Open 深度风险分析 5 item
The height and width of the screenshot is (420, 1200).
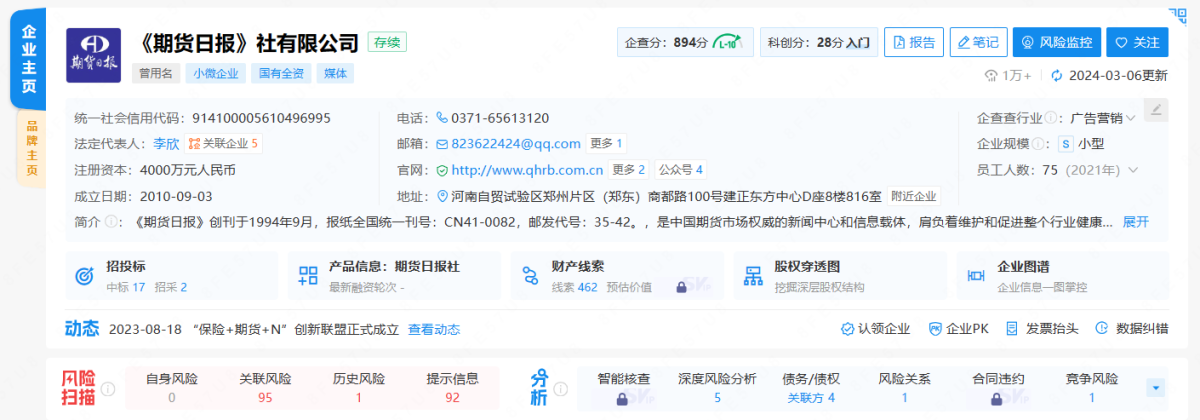[x=717, y=388]
